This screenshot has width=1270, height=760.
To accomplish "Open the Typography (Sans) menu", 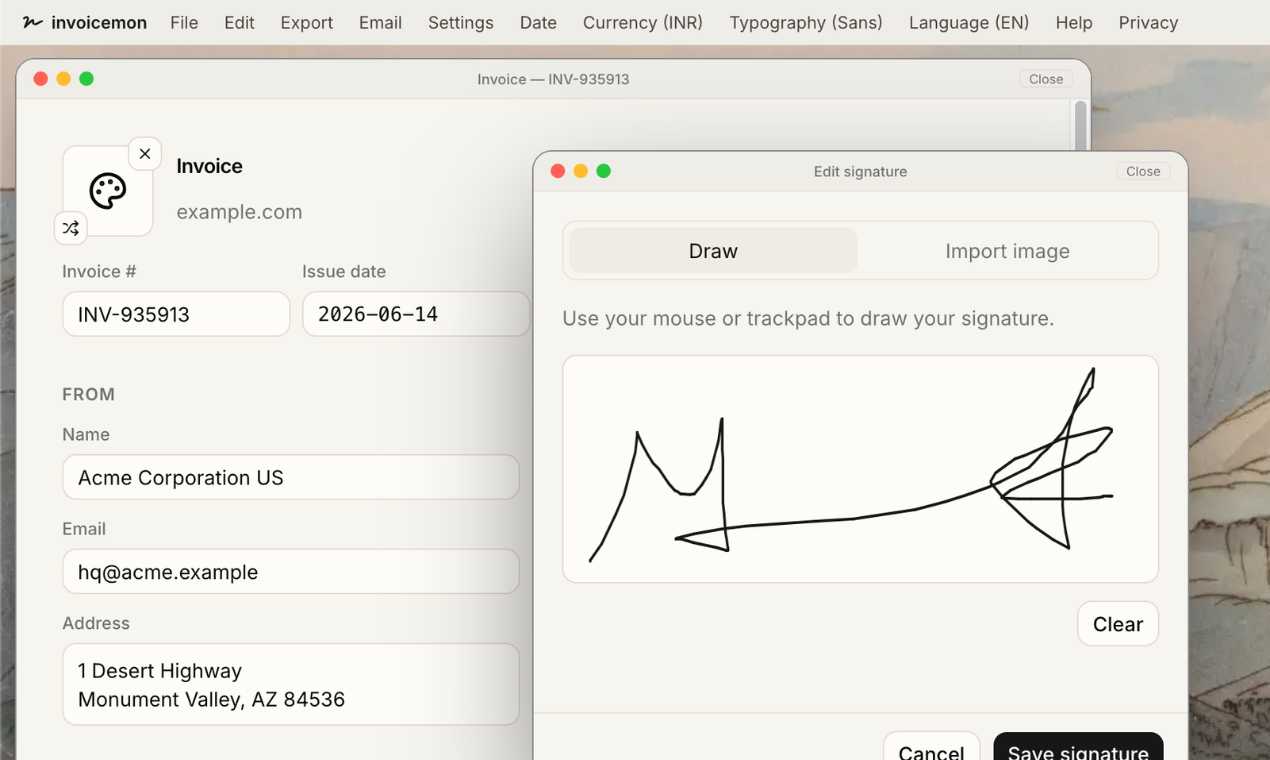I will 806,22.
